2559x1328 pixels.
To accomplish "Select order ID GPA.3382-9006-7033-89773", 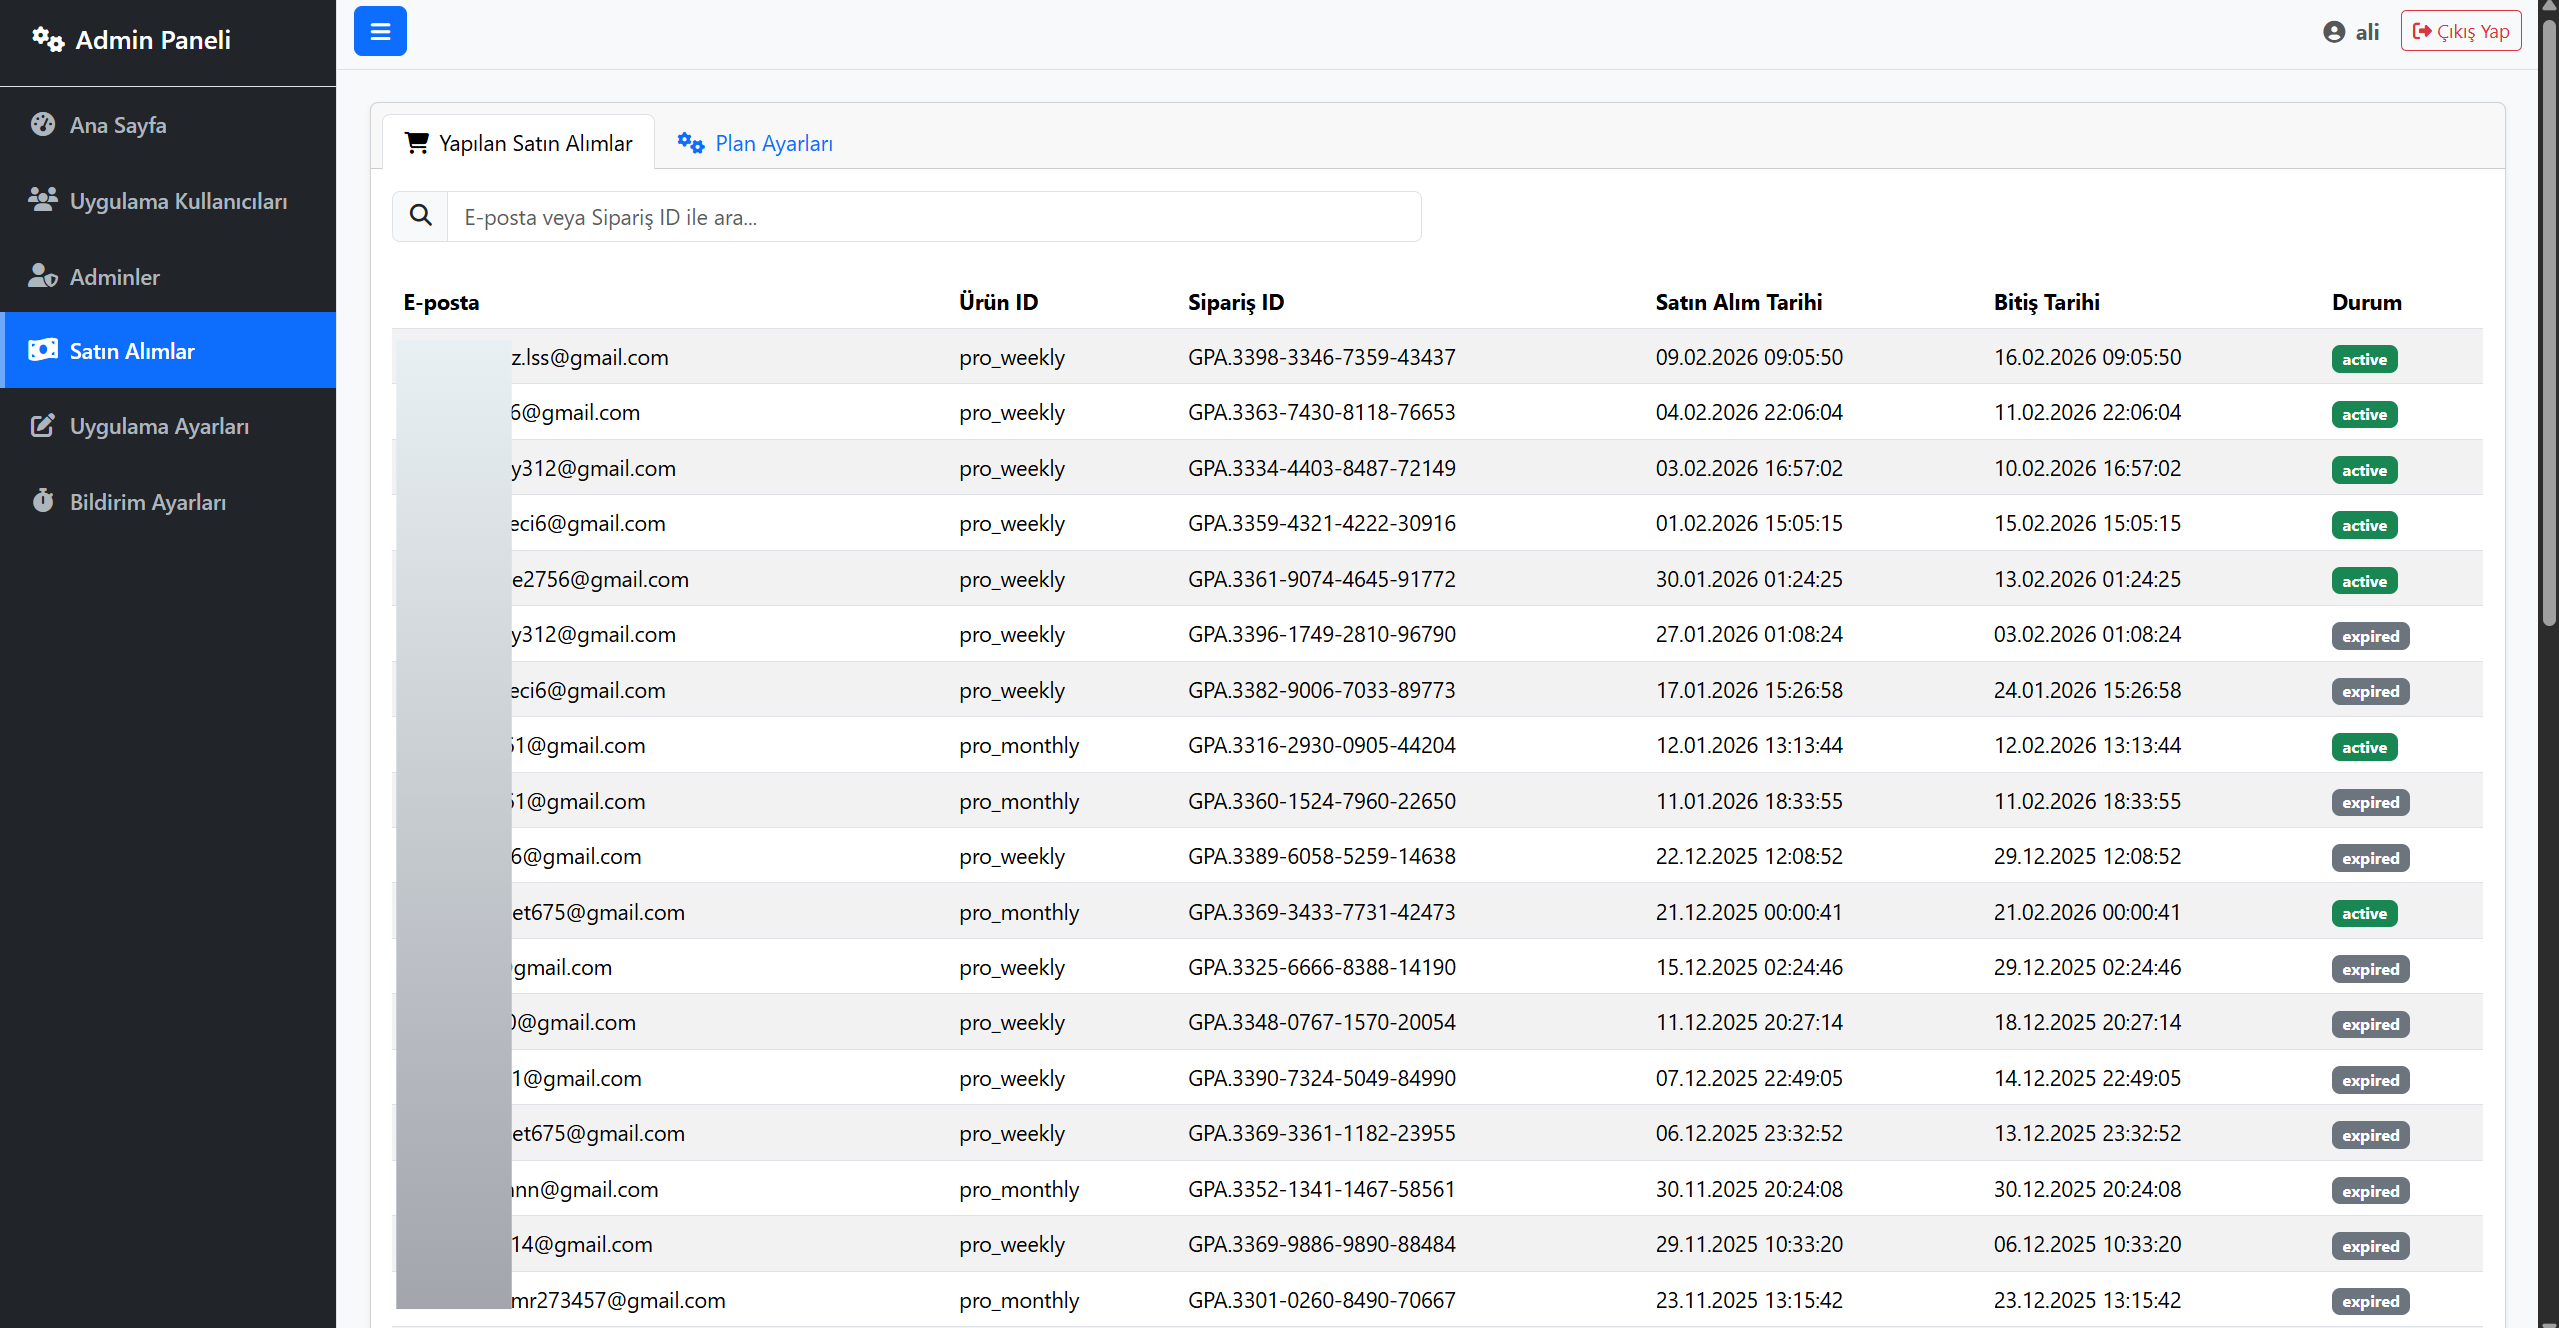I will 1322,690.
